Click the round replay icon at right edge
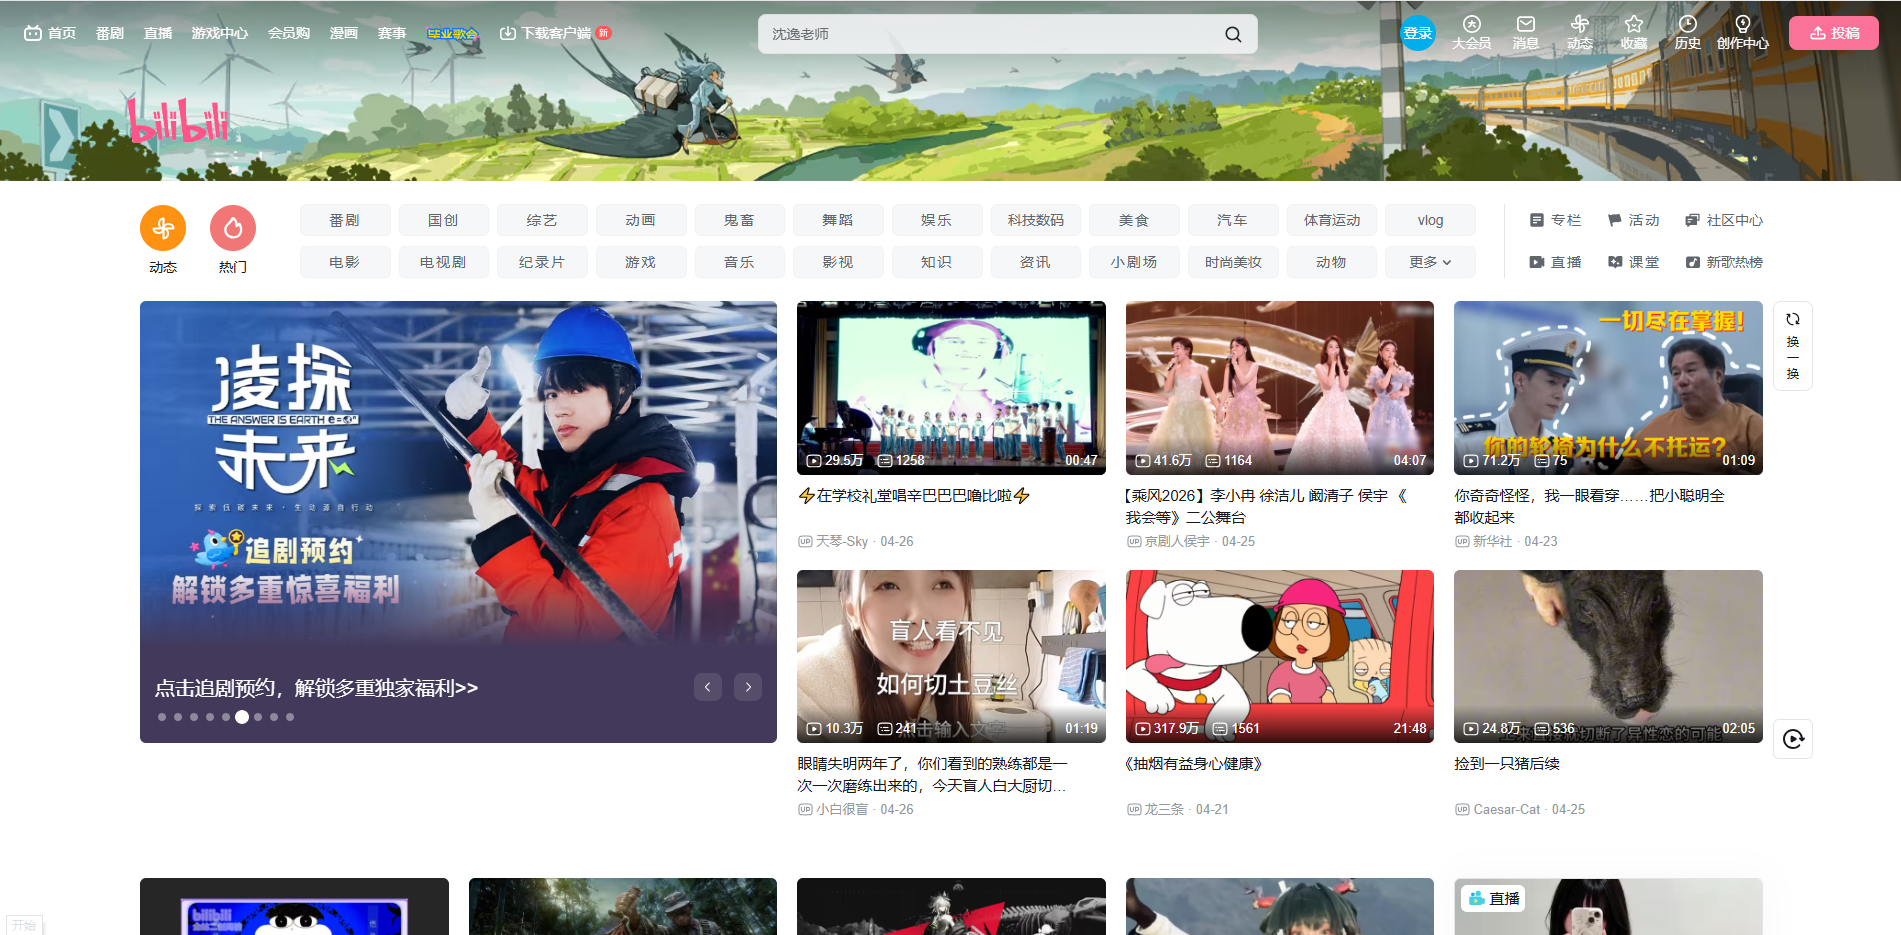 point(1793,739)
